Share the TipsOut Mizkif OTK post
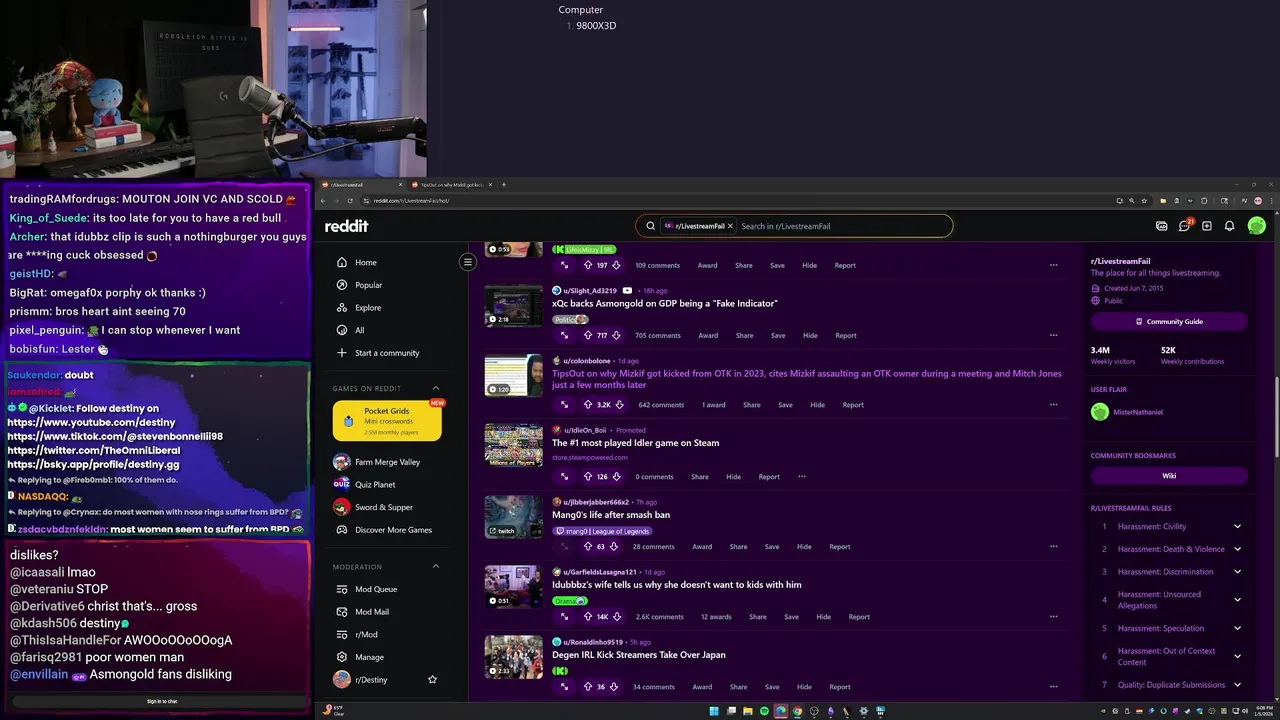Screen dimensions: 1280x720 (x=752, y=405)
